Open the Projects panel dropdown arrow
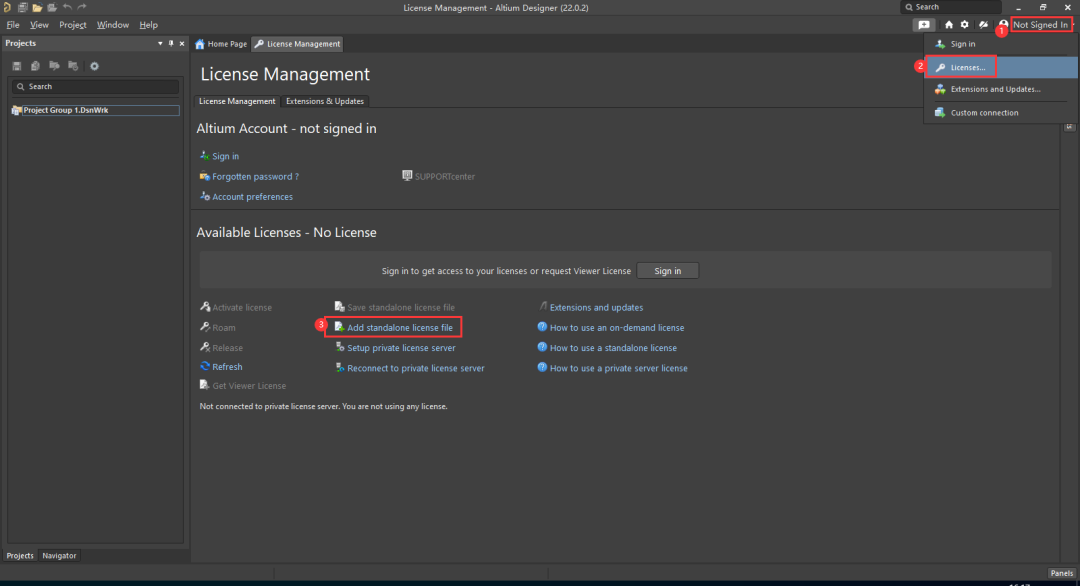This screenshot has width=1080, height=586. (160, 44)
